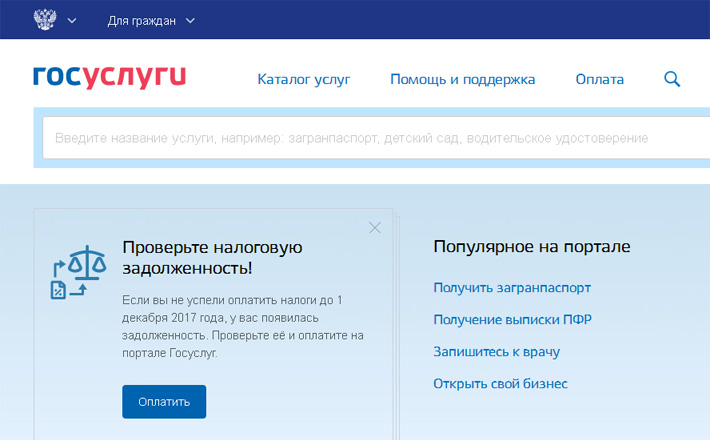Click the chevron arrow after 'Для граждан'

tap(191, 20)
